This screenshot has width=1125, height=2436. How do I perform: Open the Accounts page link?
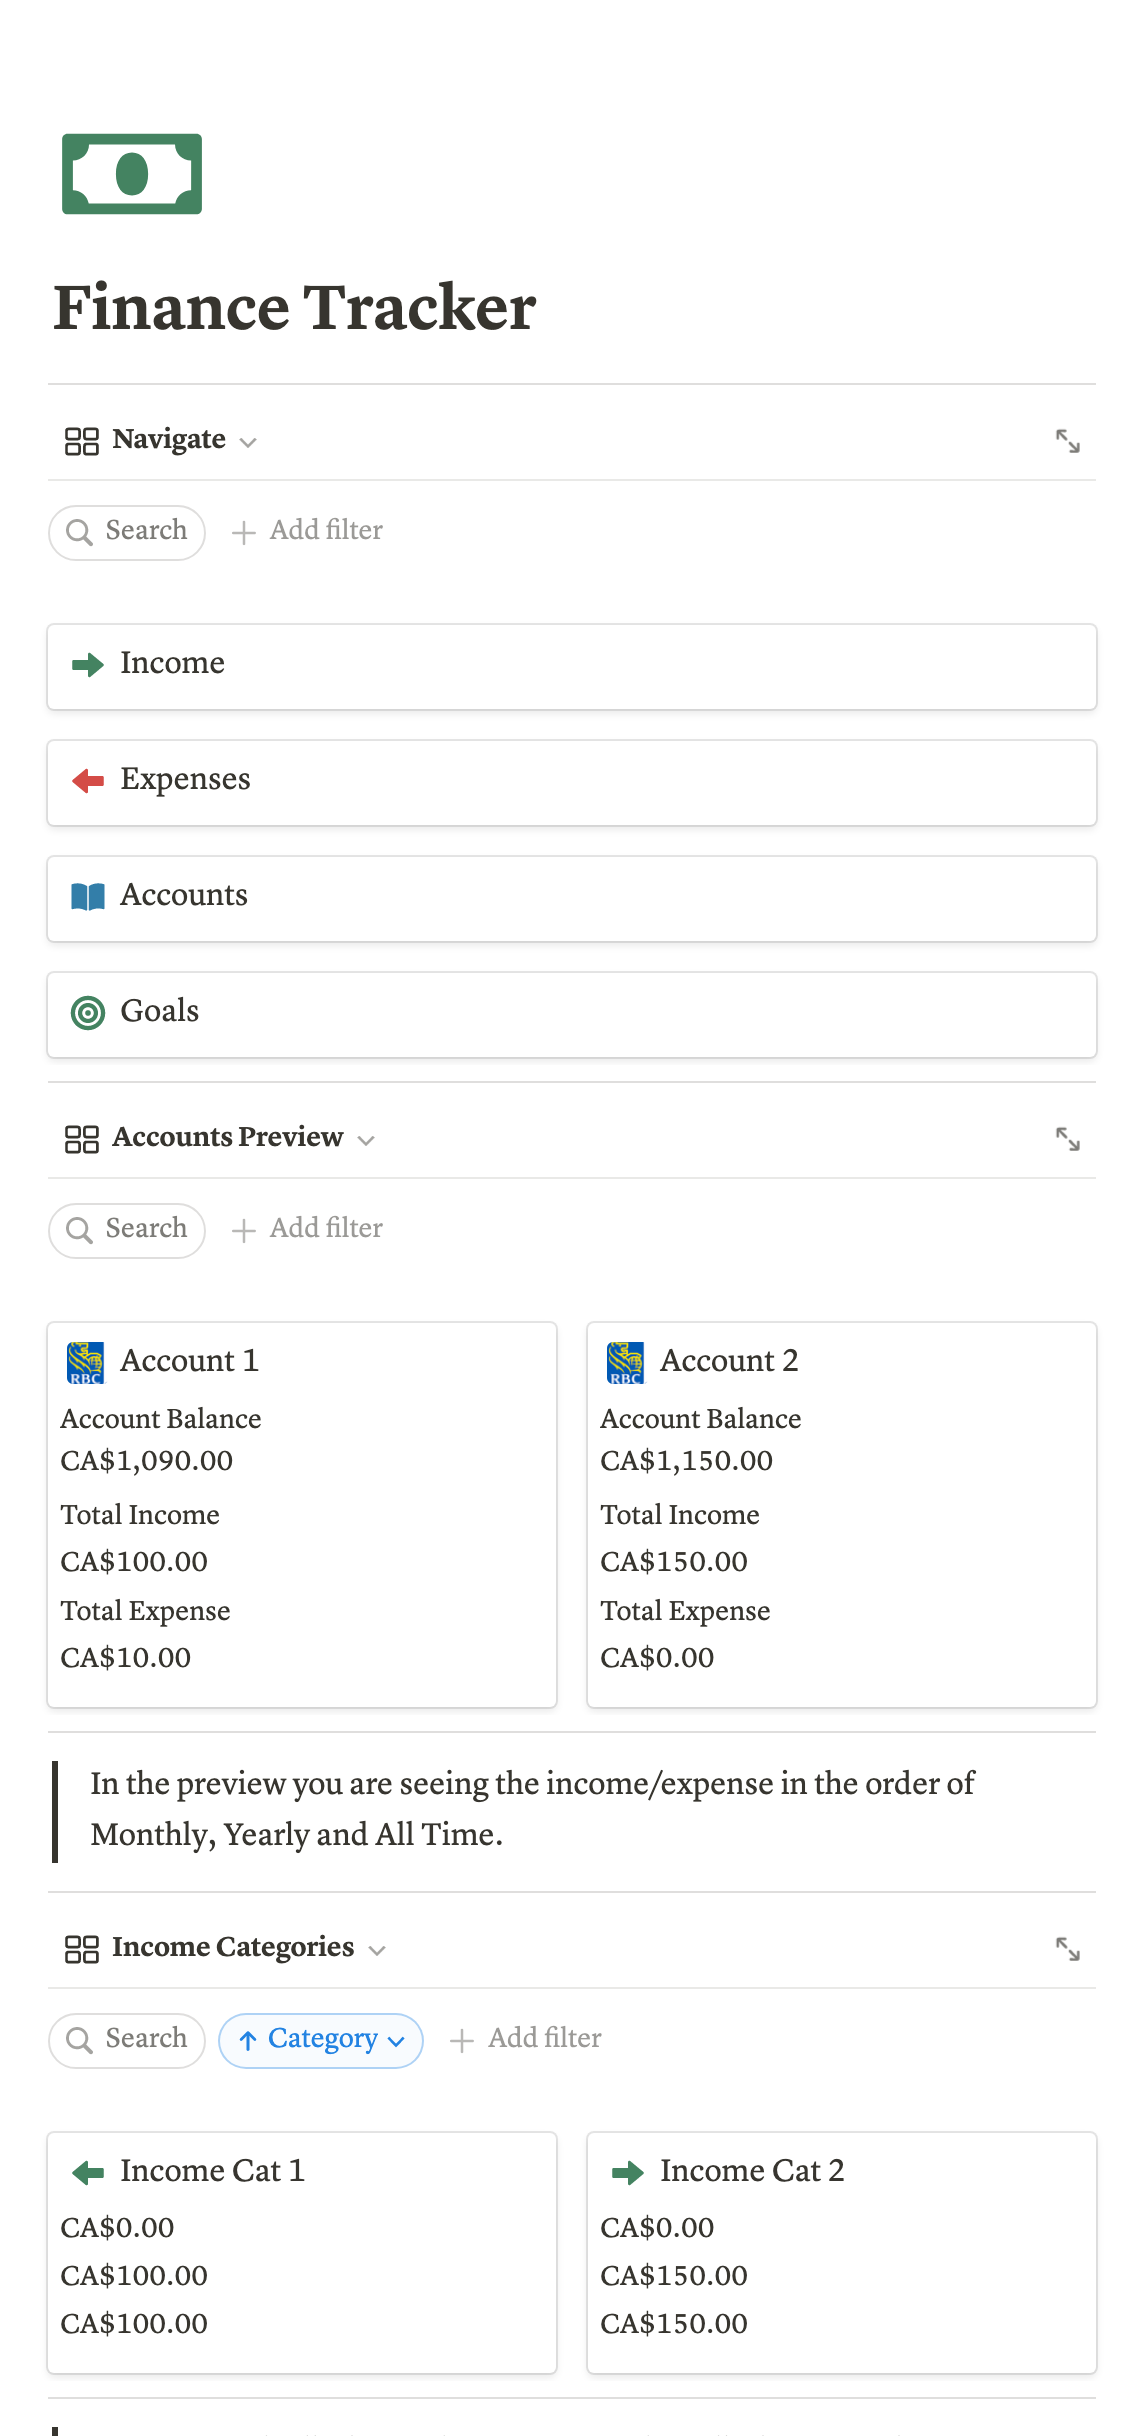pos(571,898)
